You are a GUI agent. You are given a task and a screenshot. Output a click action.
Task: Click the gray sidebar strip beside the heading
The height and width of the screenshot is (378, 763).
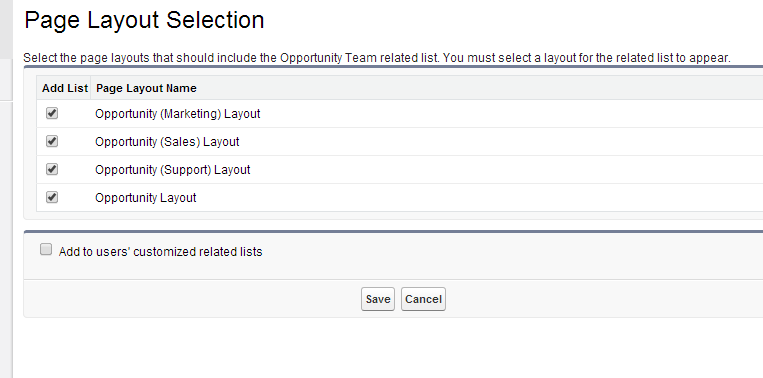coord(6,29)
